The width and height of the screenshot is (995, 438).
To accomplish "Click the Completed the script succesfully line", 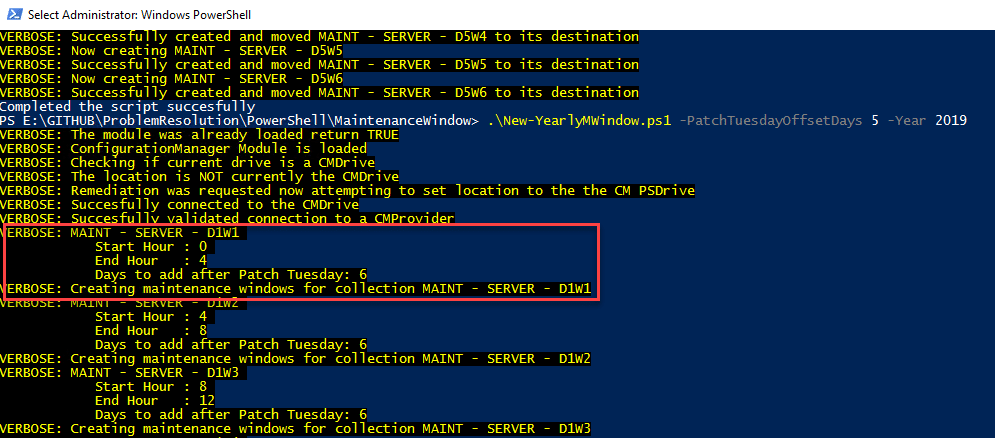I will coord(128,107).
